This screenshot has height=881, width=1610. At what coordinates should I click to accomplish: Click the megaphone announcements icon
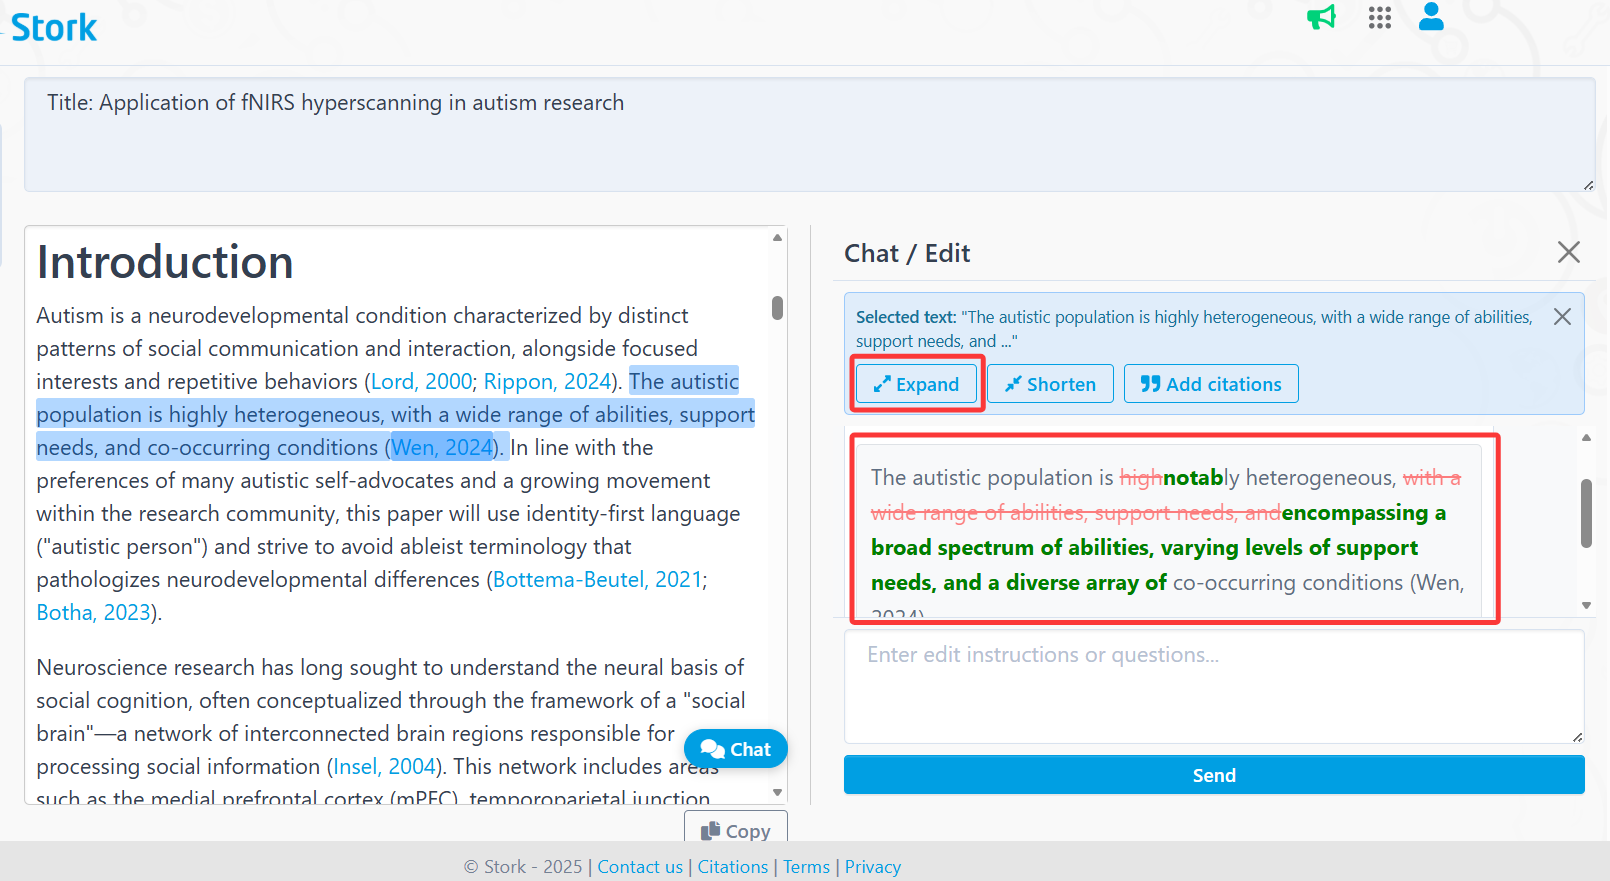click(x=1321, y=18)
